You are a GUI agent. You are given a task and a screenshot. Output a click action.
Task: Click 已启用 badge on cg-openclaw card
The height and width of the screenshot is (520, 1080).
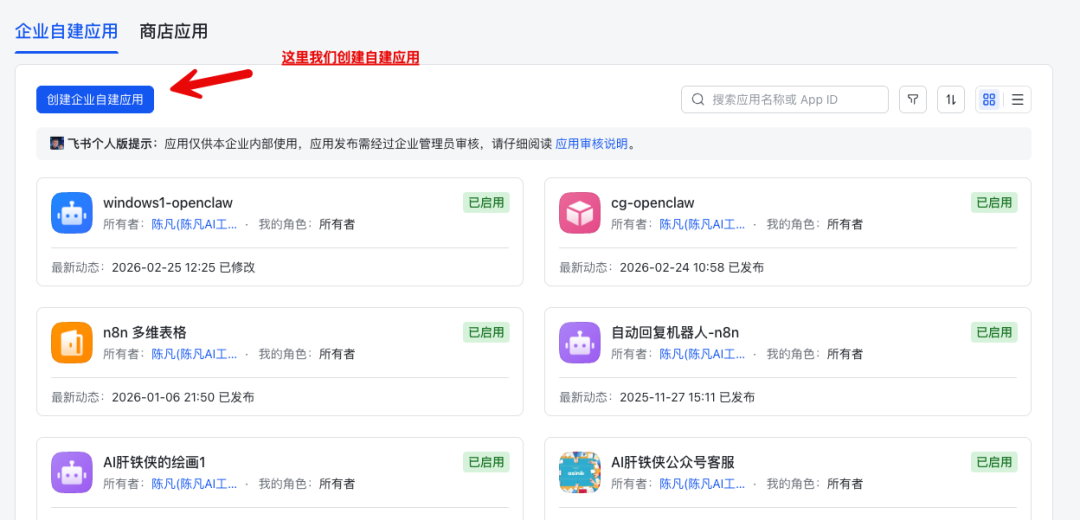pos(995,202)
